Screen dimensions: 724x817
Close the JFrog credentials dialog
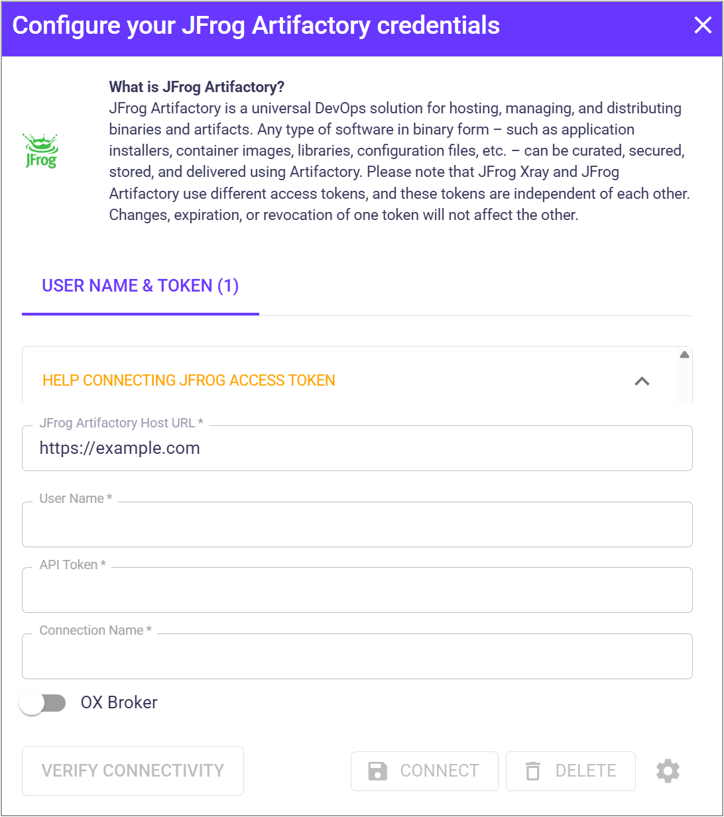pos(703,26)
